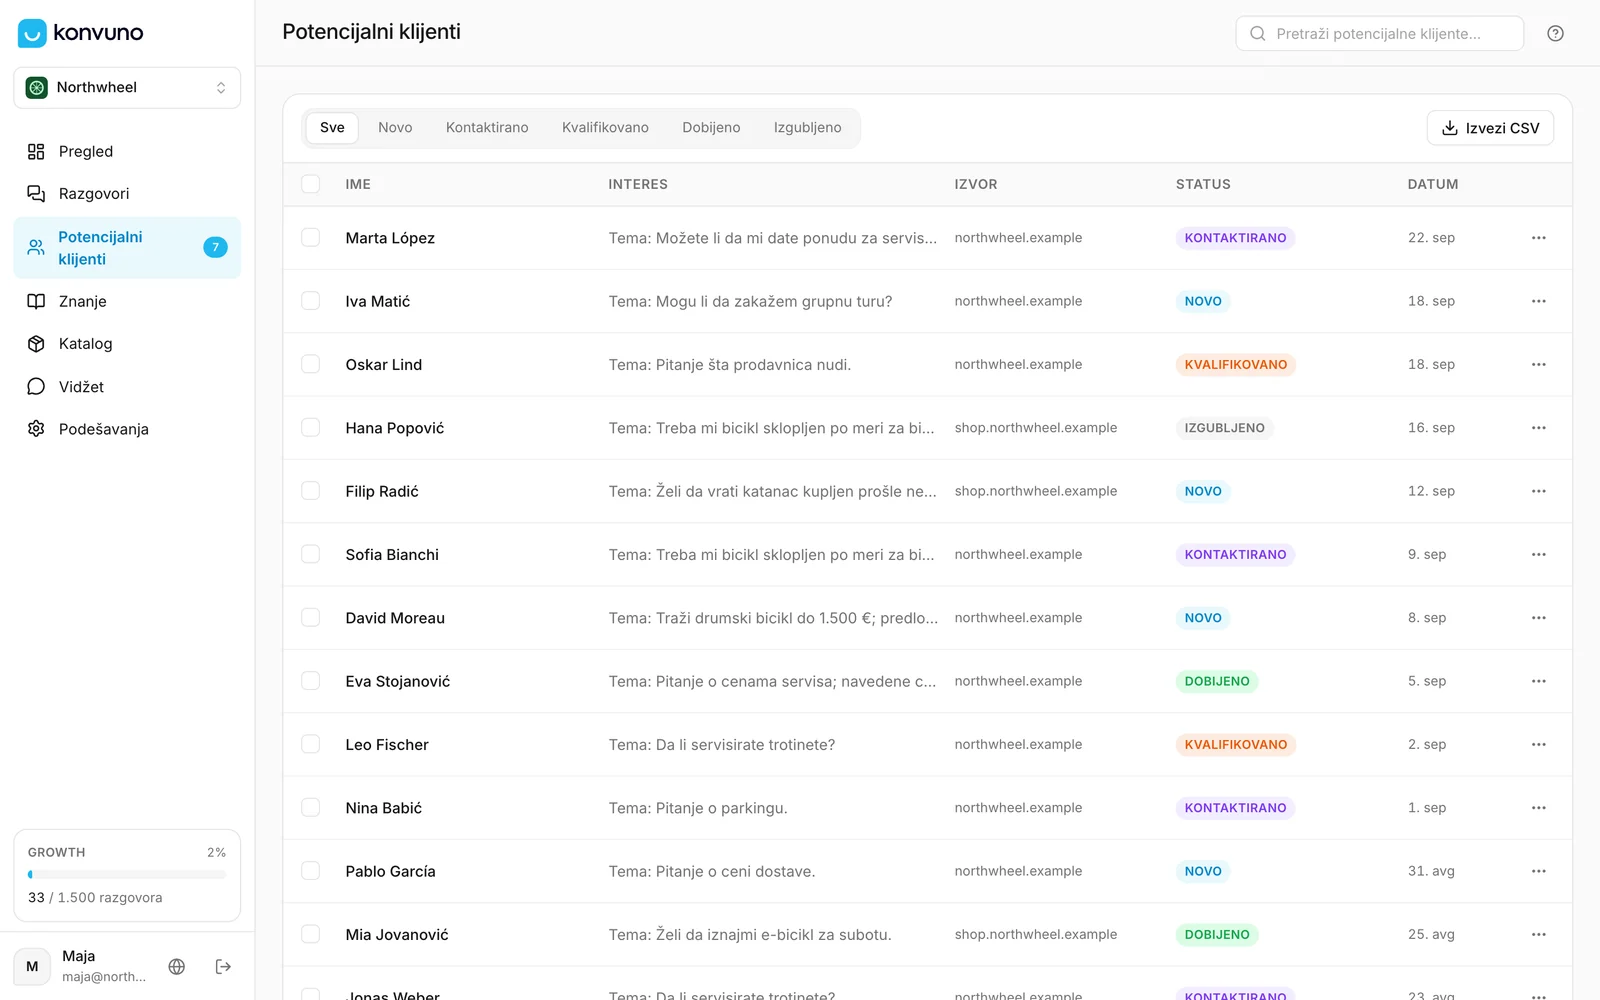Select the checkbox for Sofia Bianchi
This screenshot has width=1600, height=1000.
coord(311,555)
